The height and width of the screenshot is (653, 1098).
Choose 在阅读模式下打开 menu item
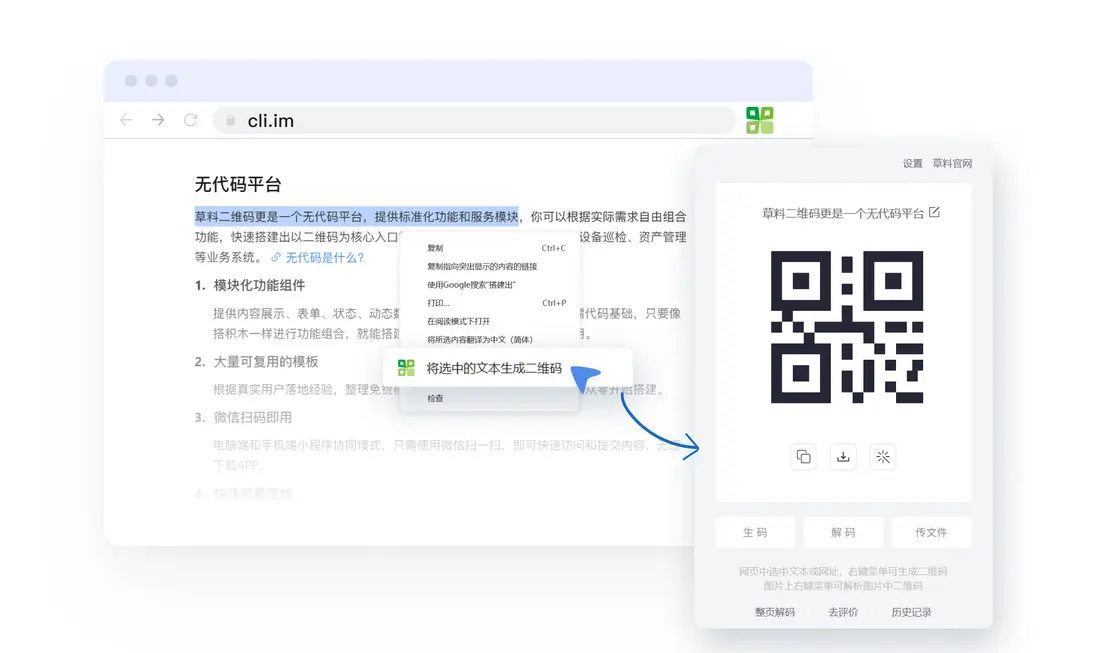(489, 321)
